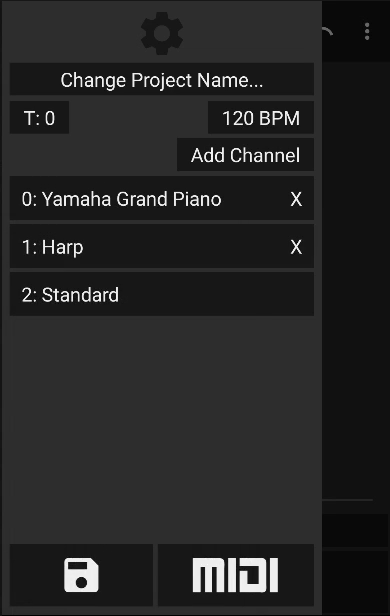
Task: Click the partially hidden curved icon beside the overflow menu
Action: click(328, 32)
